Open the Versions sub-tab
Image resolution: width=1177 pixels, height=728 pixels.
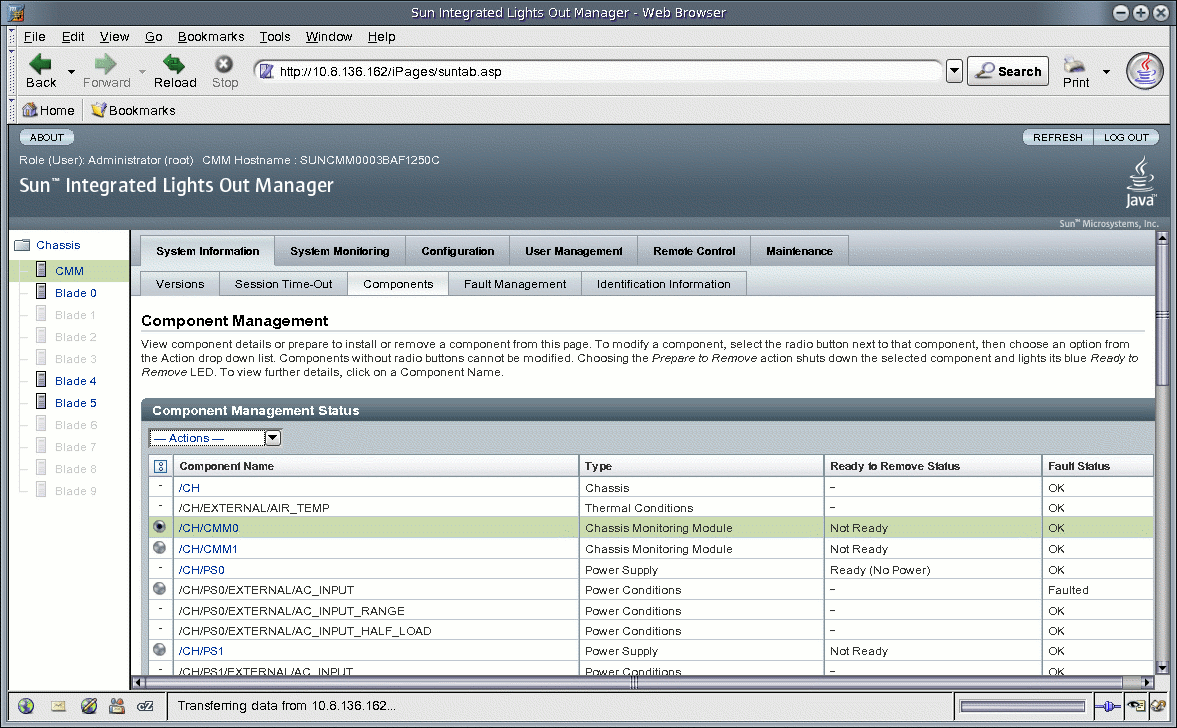(180, 284)
